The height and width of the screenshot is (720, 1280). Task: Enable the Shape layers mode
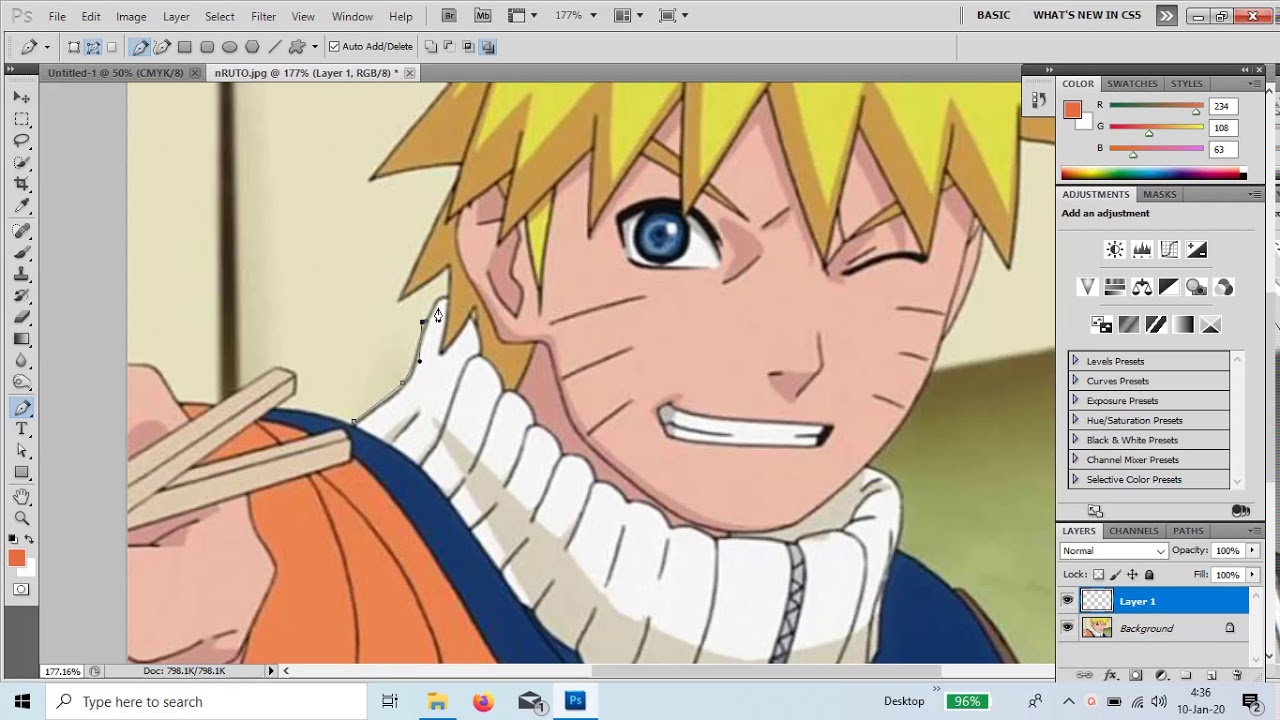(x=74, y=47)
